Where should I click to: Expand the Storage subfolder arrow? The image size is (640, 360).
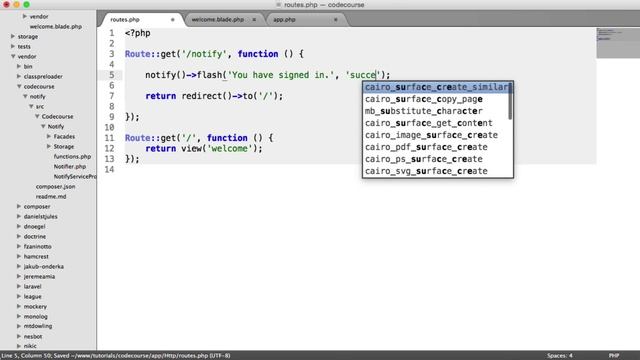[x=49, y=146]
